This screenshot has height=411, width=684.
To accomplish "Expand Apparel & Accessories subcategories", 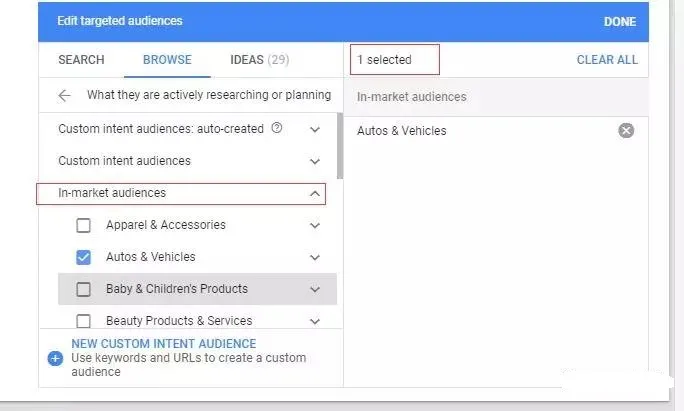I will tap(315, 226).
